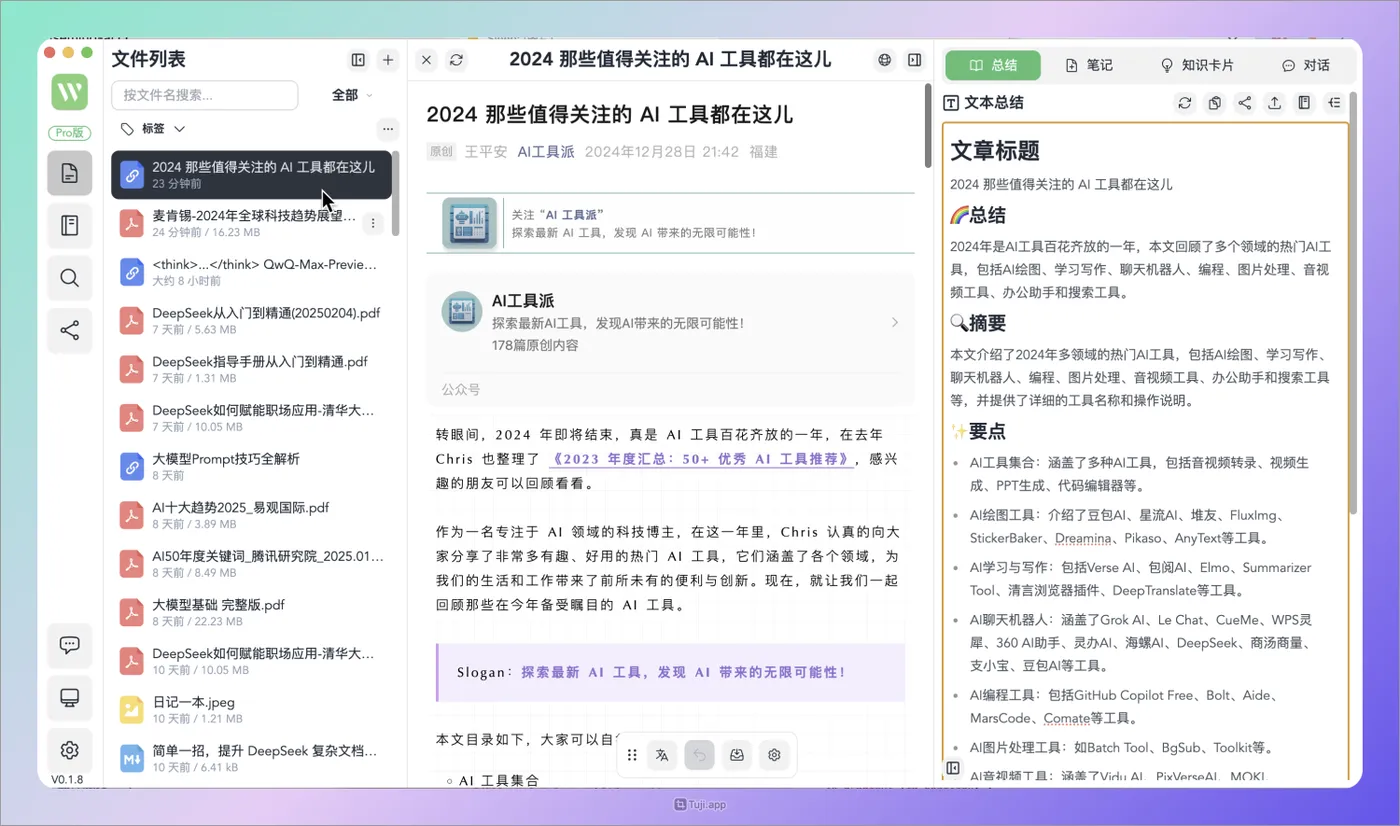Open 10 天前 DeepSeek如何赋能职场应用 file
This screenshot has height=826, width=1400.
(x=251, y=661)
